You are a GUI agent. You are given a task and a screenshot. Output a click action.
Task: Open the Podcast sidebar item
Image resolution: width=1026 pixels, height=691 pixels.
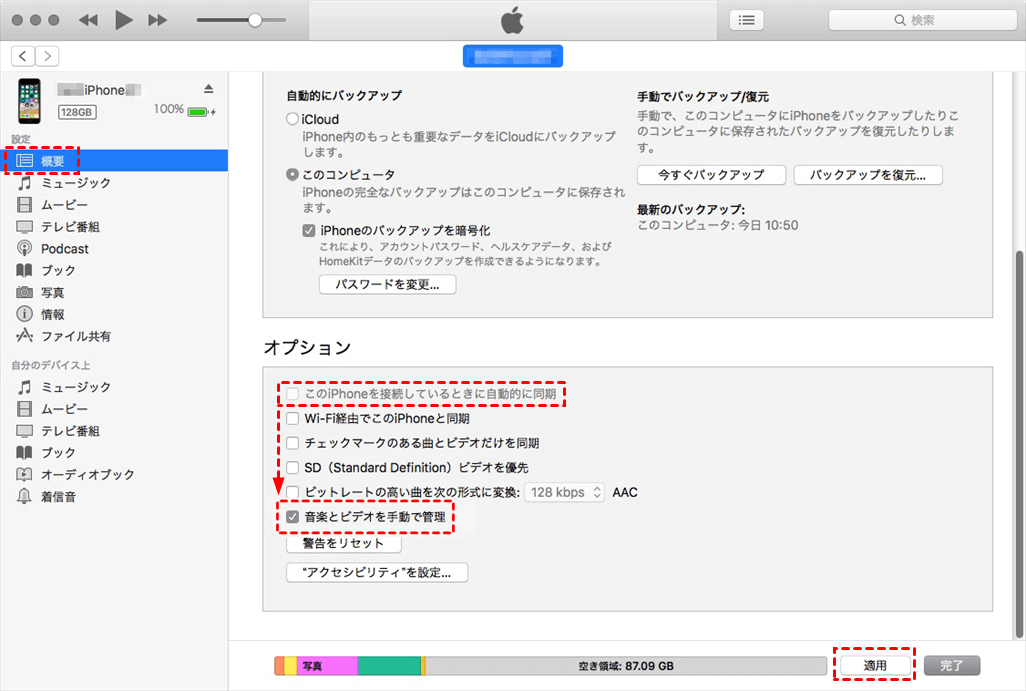pyautogui.click(x=64, y=249)
